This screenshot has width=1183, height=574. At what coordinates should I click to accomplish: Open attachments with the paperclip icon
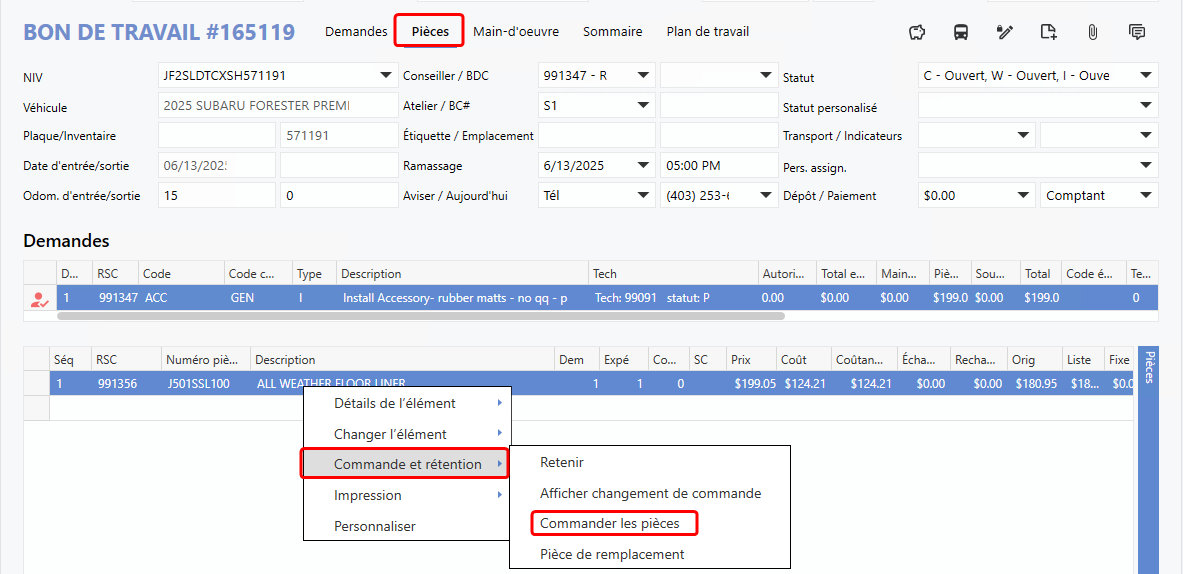(1092, 32)
